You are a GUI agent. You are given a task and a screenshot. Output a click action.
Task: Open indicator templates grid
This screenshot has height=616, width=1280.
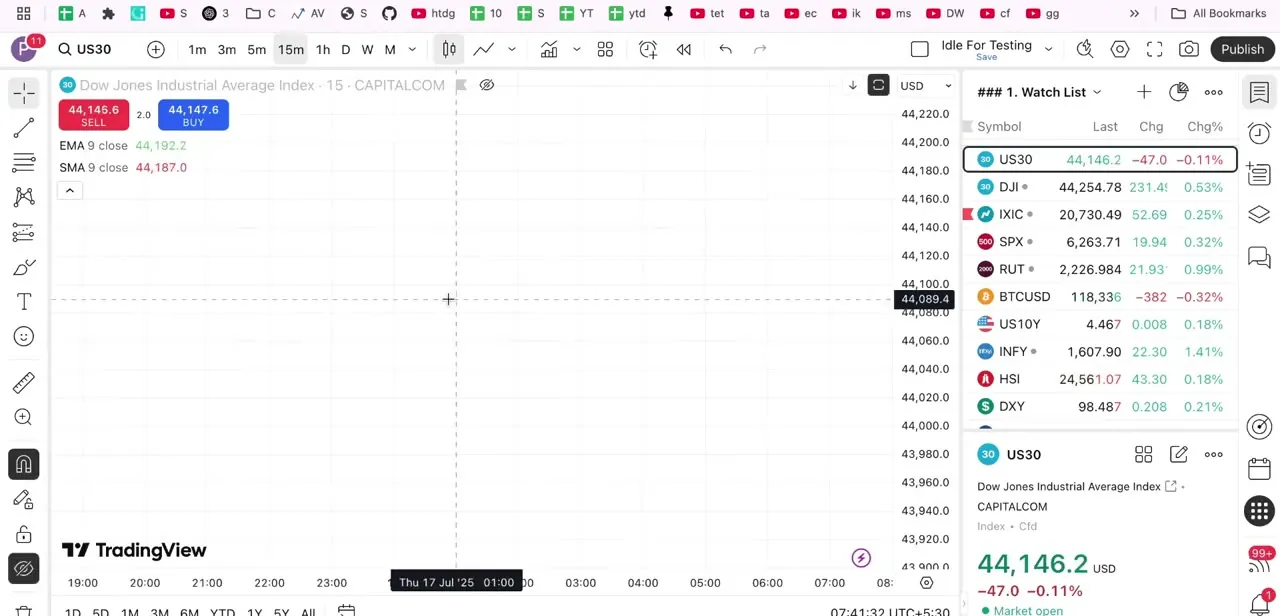pyautogui.click(x=605, y=49)
